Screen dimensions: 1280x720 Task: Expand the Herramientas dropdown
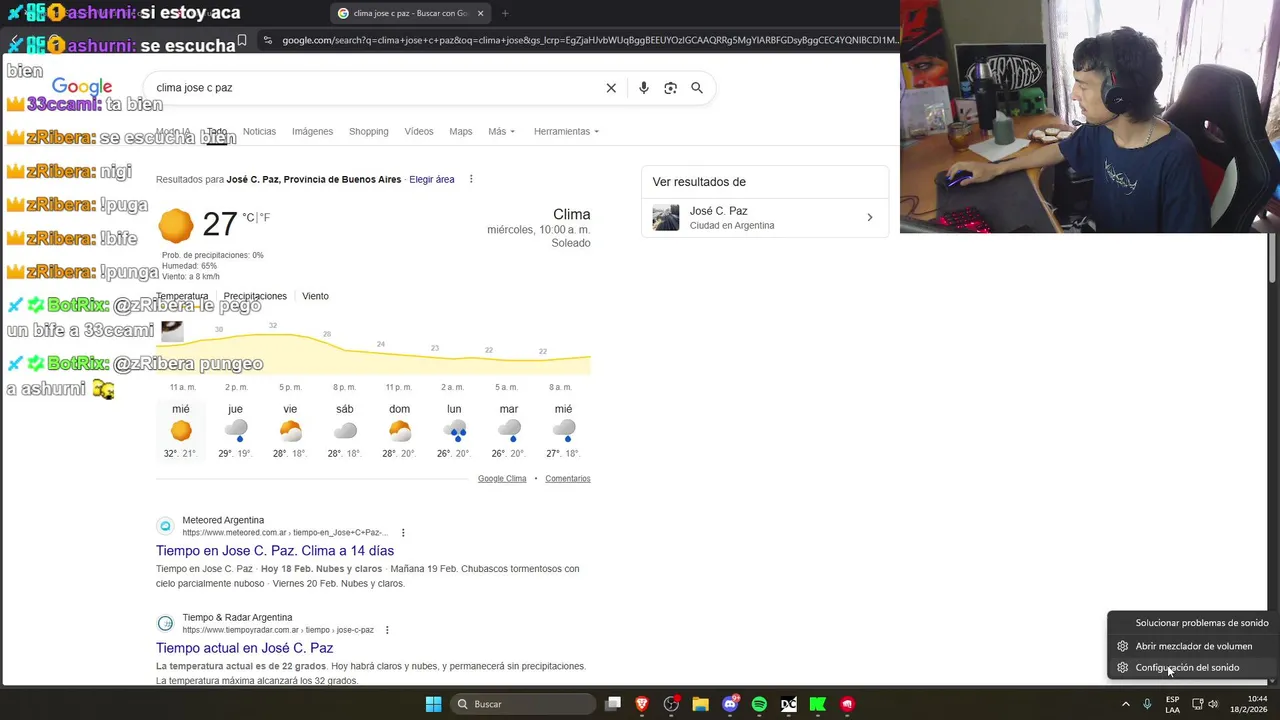(566, 131)
